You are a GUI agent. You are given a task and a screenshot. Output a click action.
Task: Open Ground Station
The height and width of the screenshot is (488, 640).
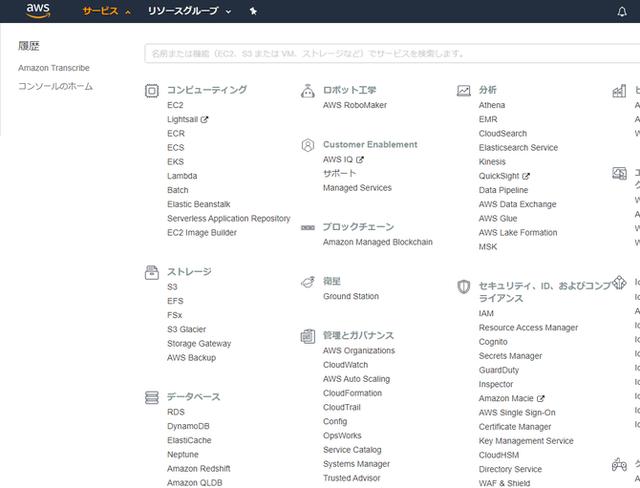click(351, 296)
